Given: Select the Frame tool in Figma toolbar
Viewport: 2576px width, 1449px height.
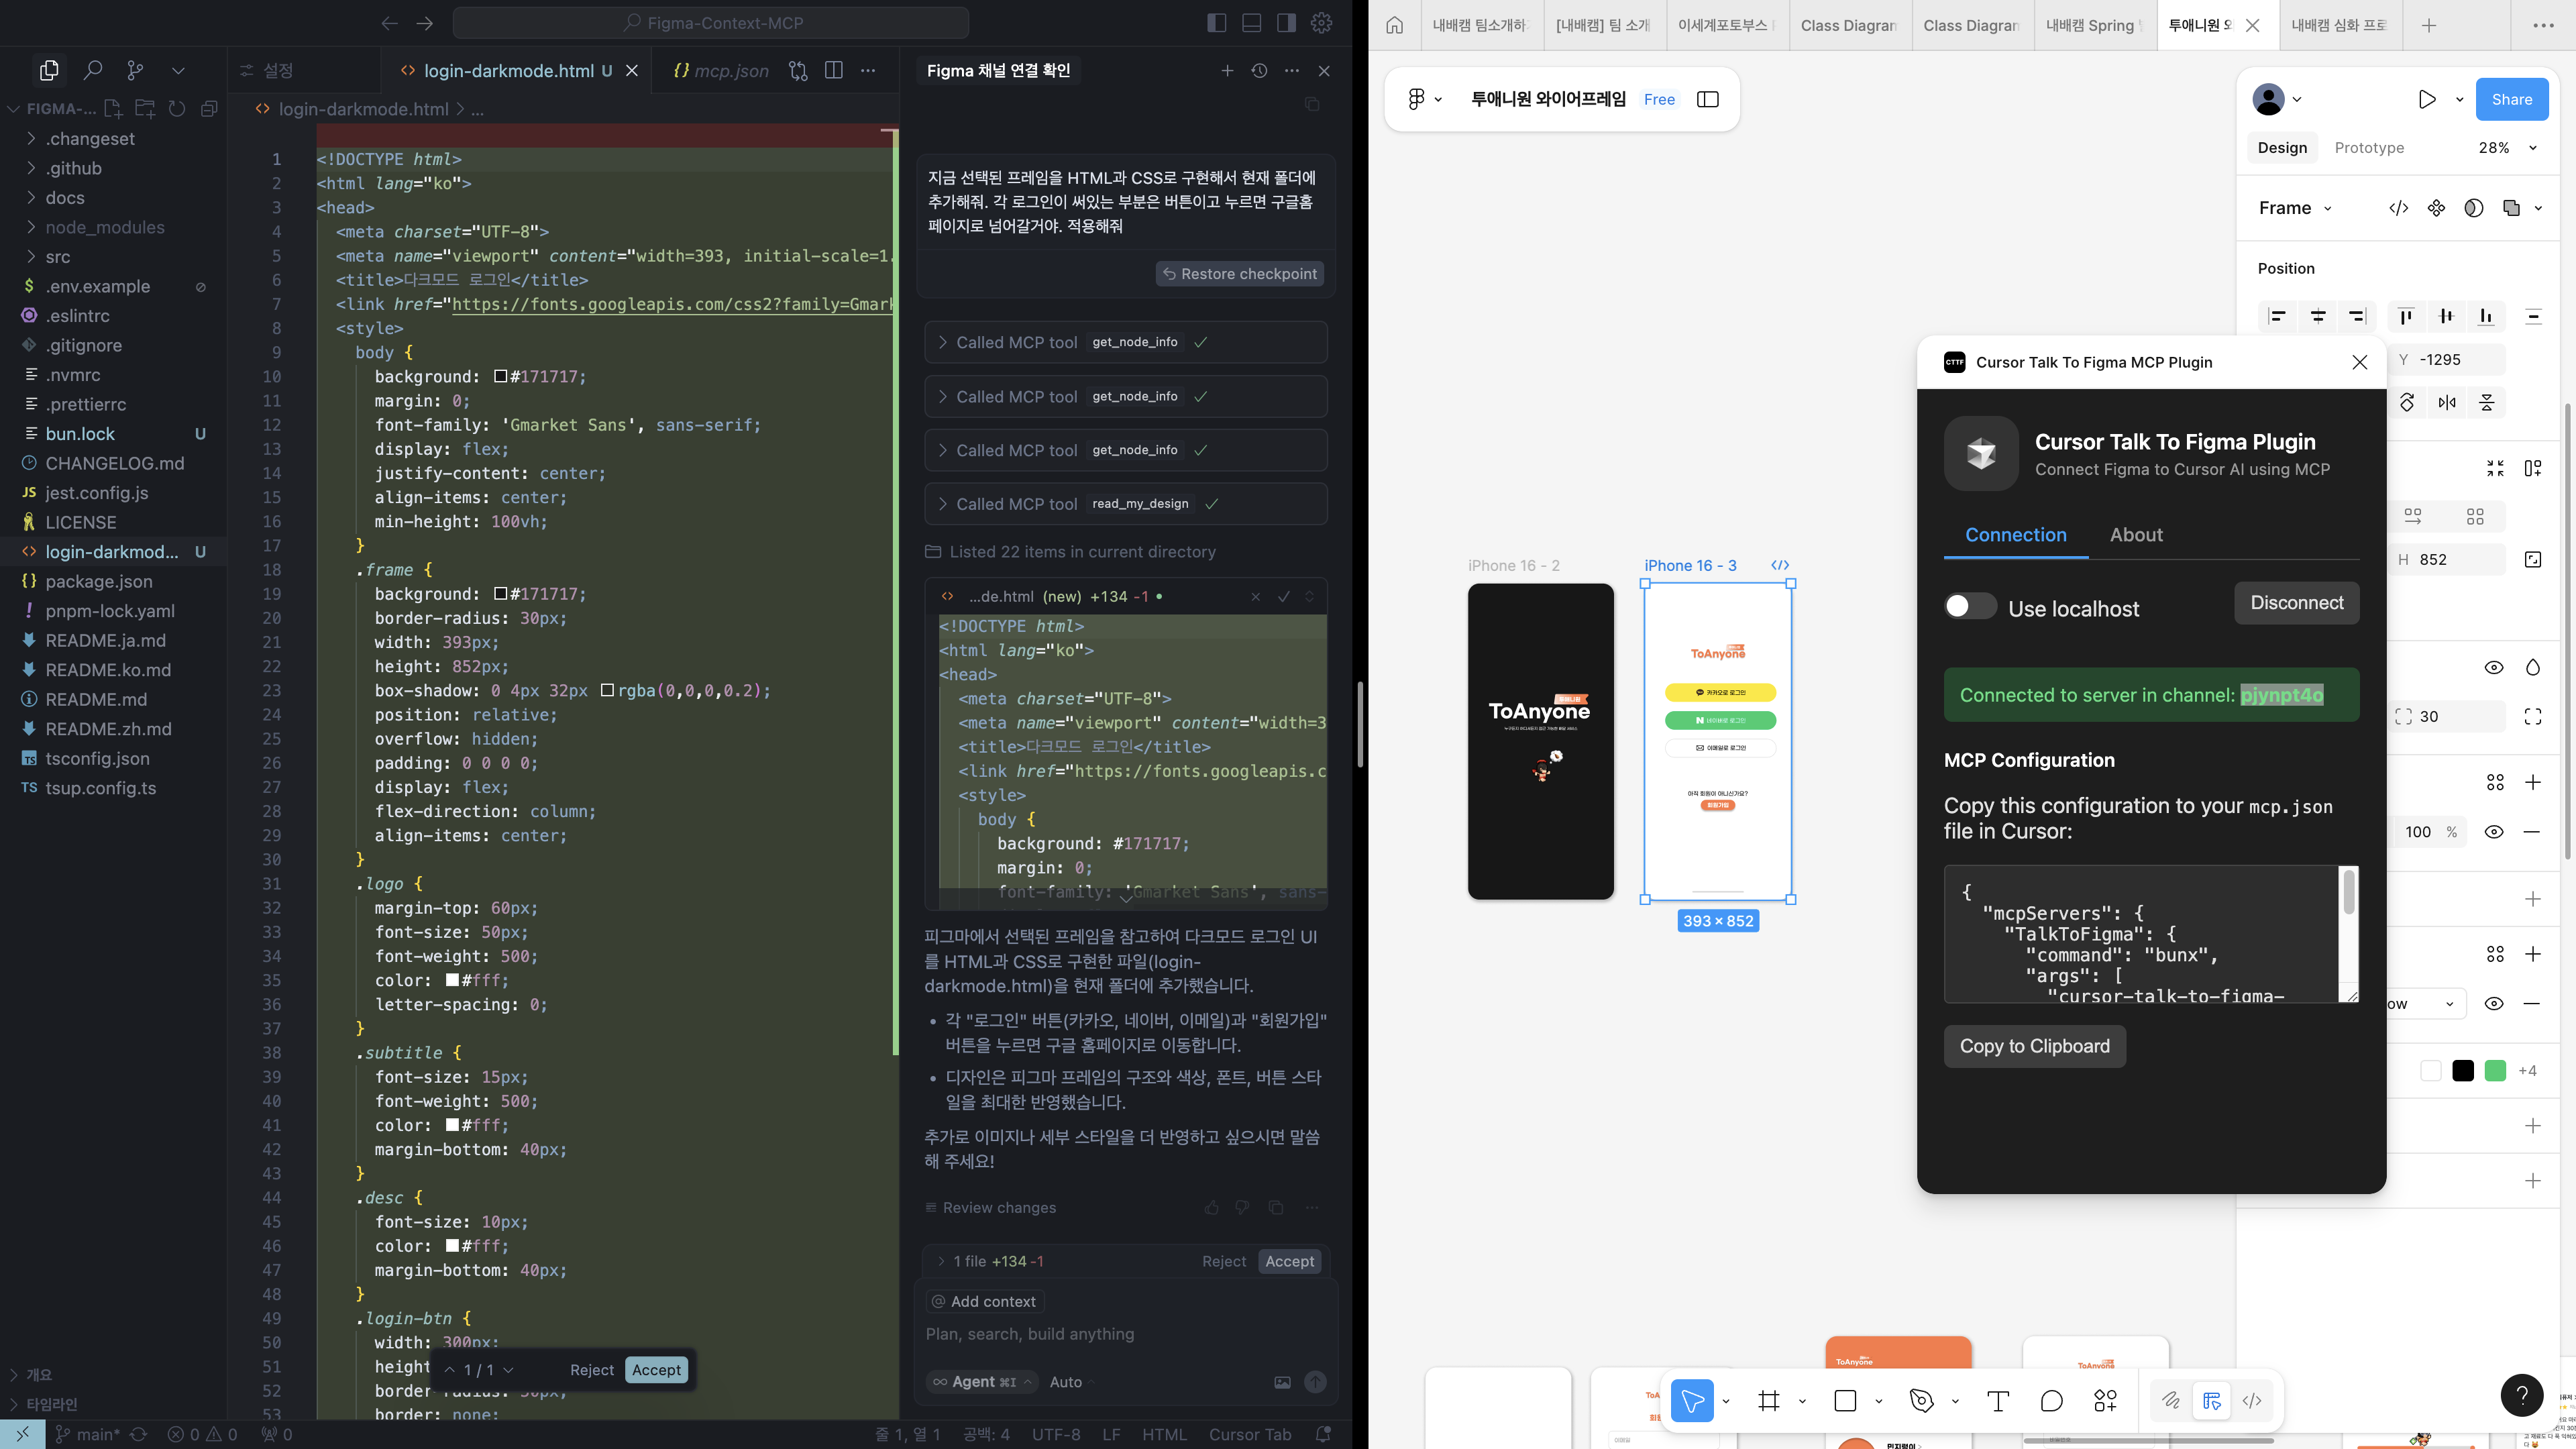Looking at the screenshot, I should click(x=1768, y=1401).
